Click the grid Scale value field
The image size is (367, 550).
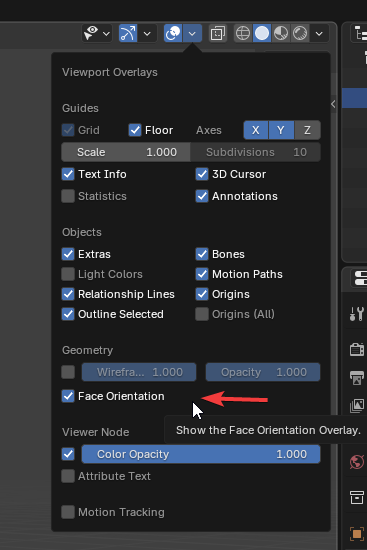pyautogui.click(x=126, y=152)
